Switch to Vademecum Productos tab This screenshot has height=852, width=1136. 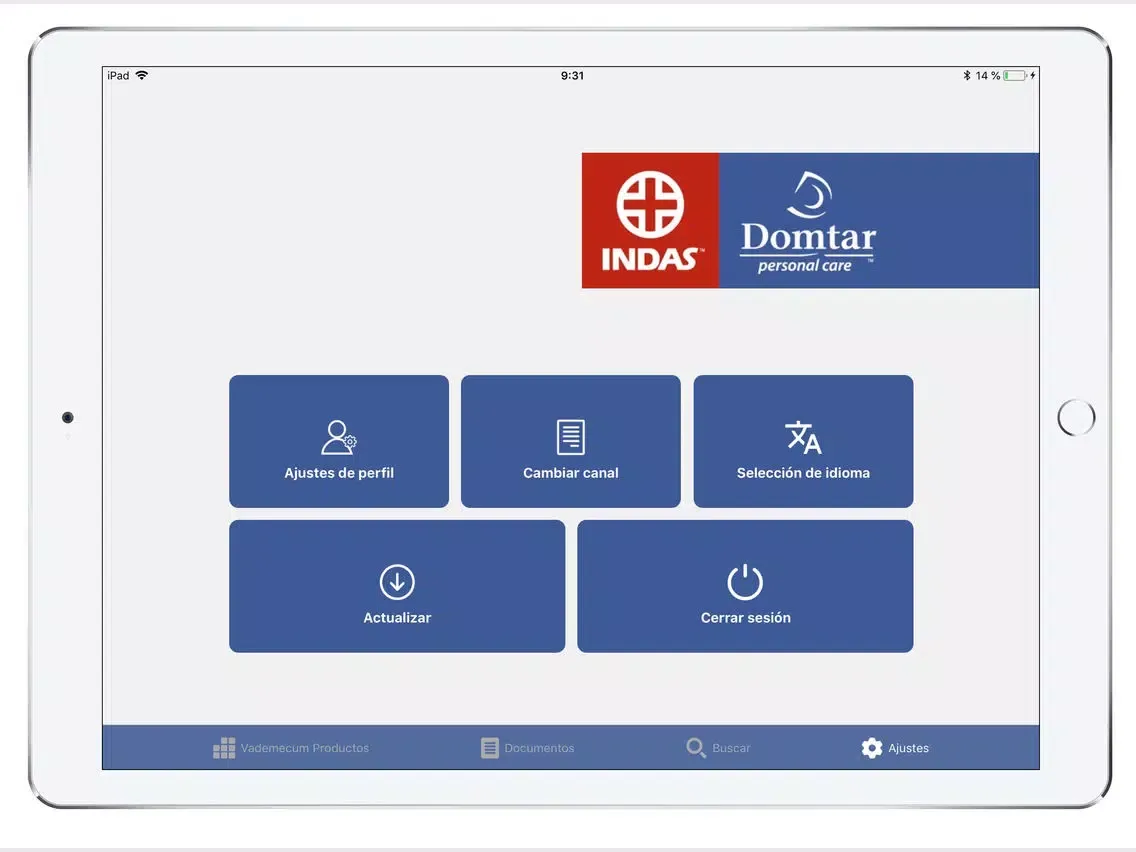tap(291, 748)
